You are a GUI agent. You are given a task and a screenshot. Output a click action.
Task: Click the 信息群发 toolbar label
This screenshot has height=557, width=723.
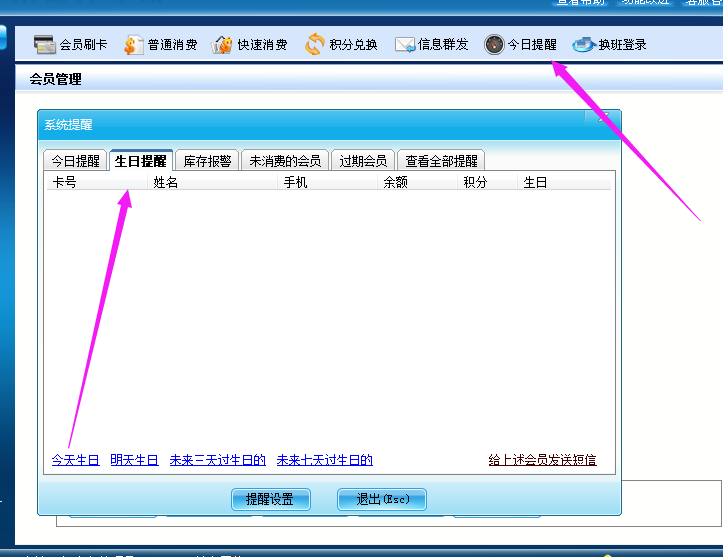pyautogui.click(x=443, y=45)
